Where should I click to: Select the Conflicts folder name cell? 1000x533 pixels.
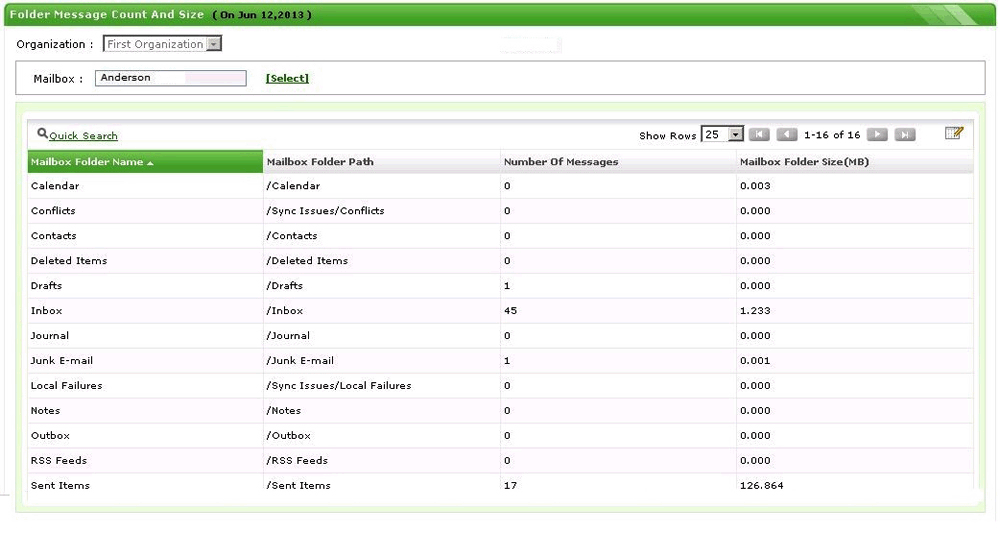[x=145, y=211]
